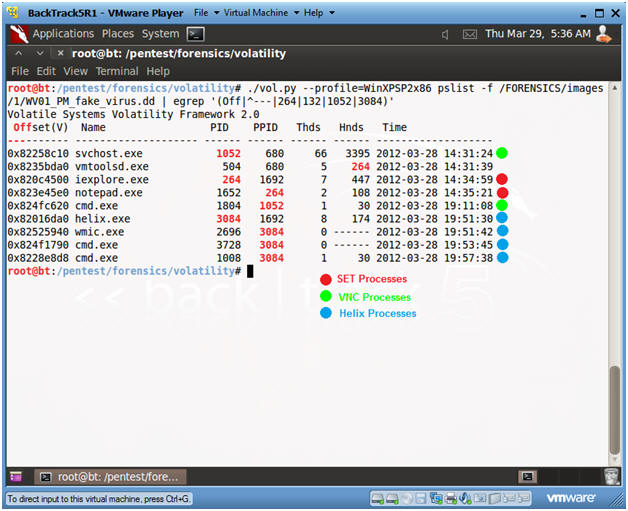
Task: Click the vmware logo in the status bar
Action: point(571,498)
